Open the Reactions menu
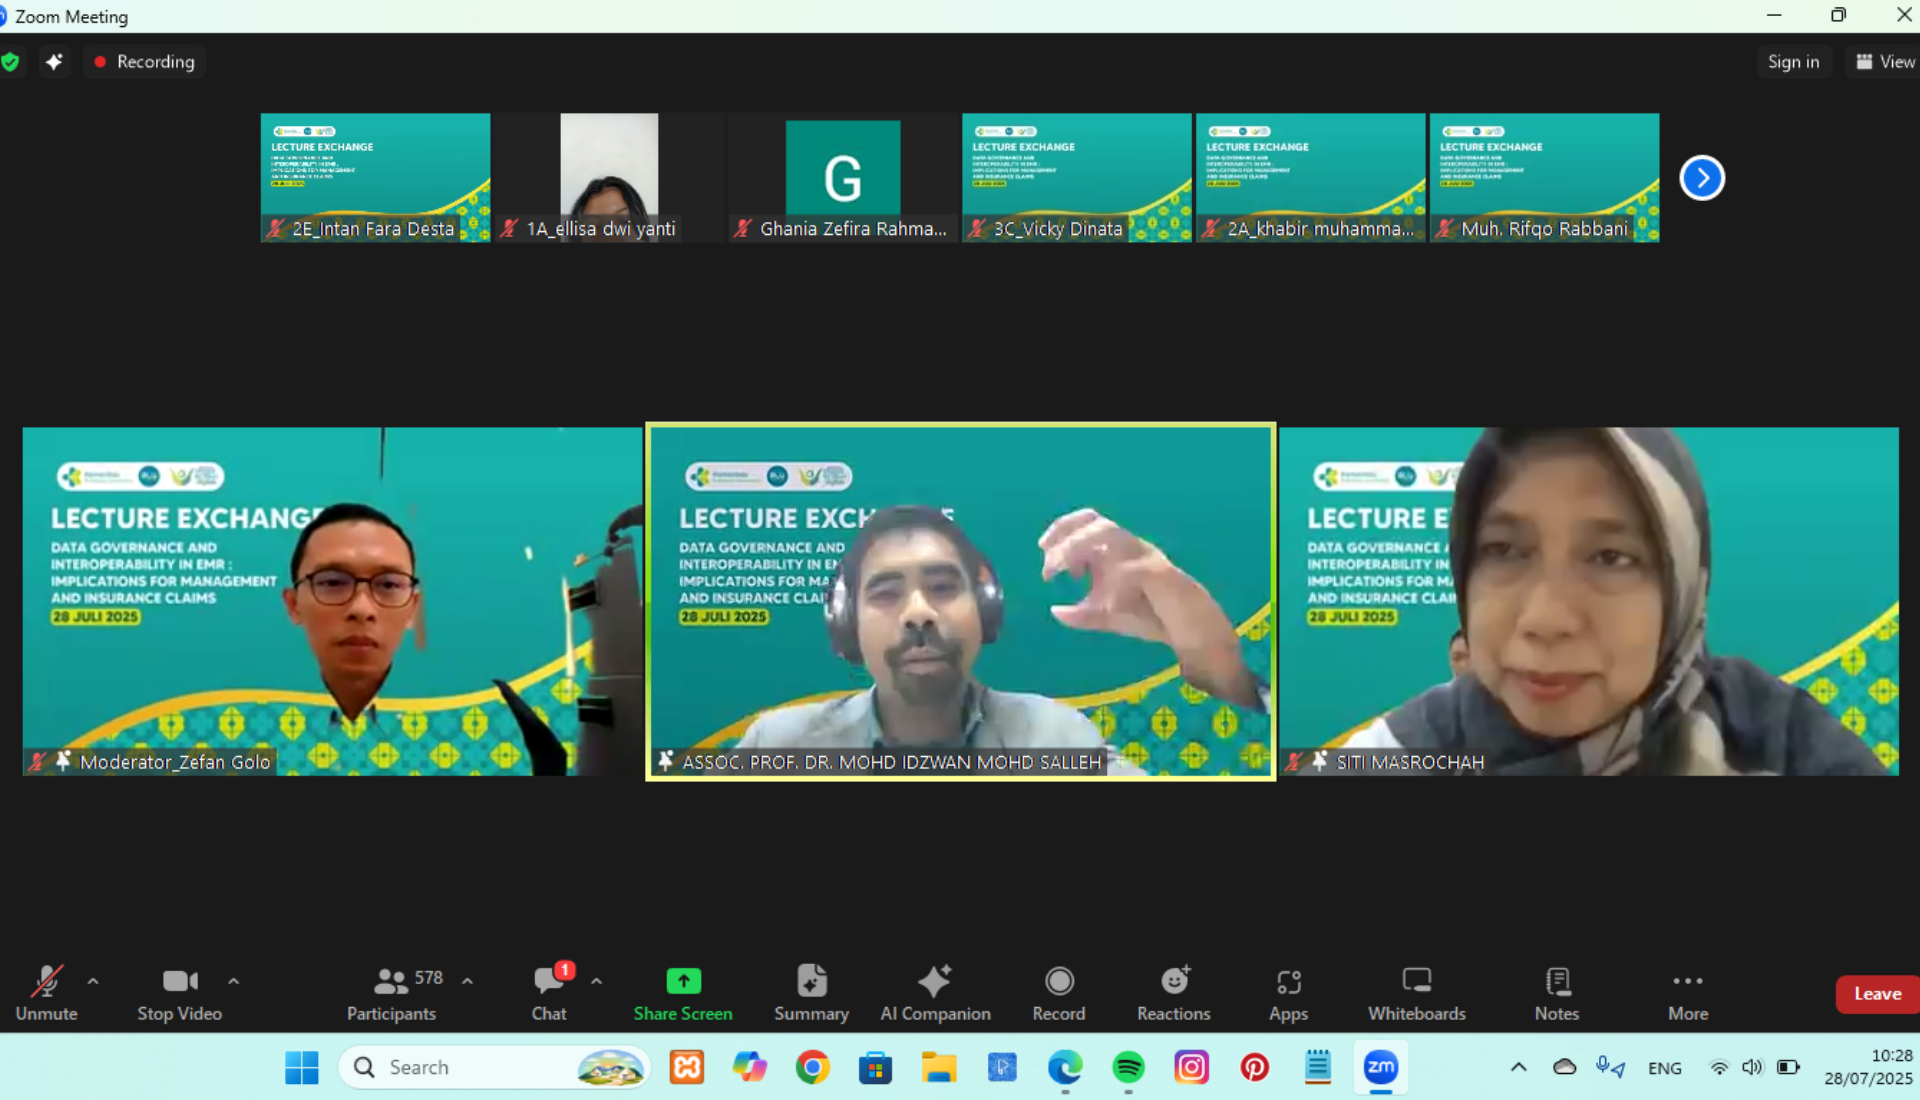 tap(1174, 993)
